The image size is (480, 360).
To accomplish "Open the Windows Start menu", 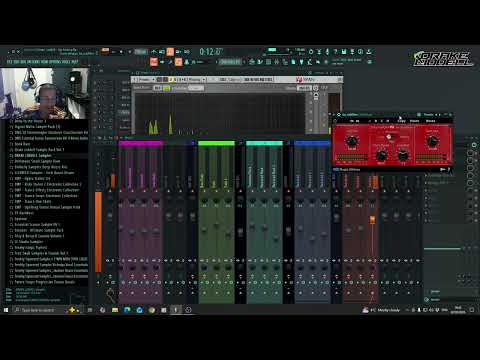I will click(x=6, y=310).
